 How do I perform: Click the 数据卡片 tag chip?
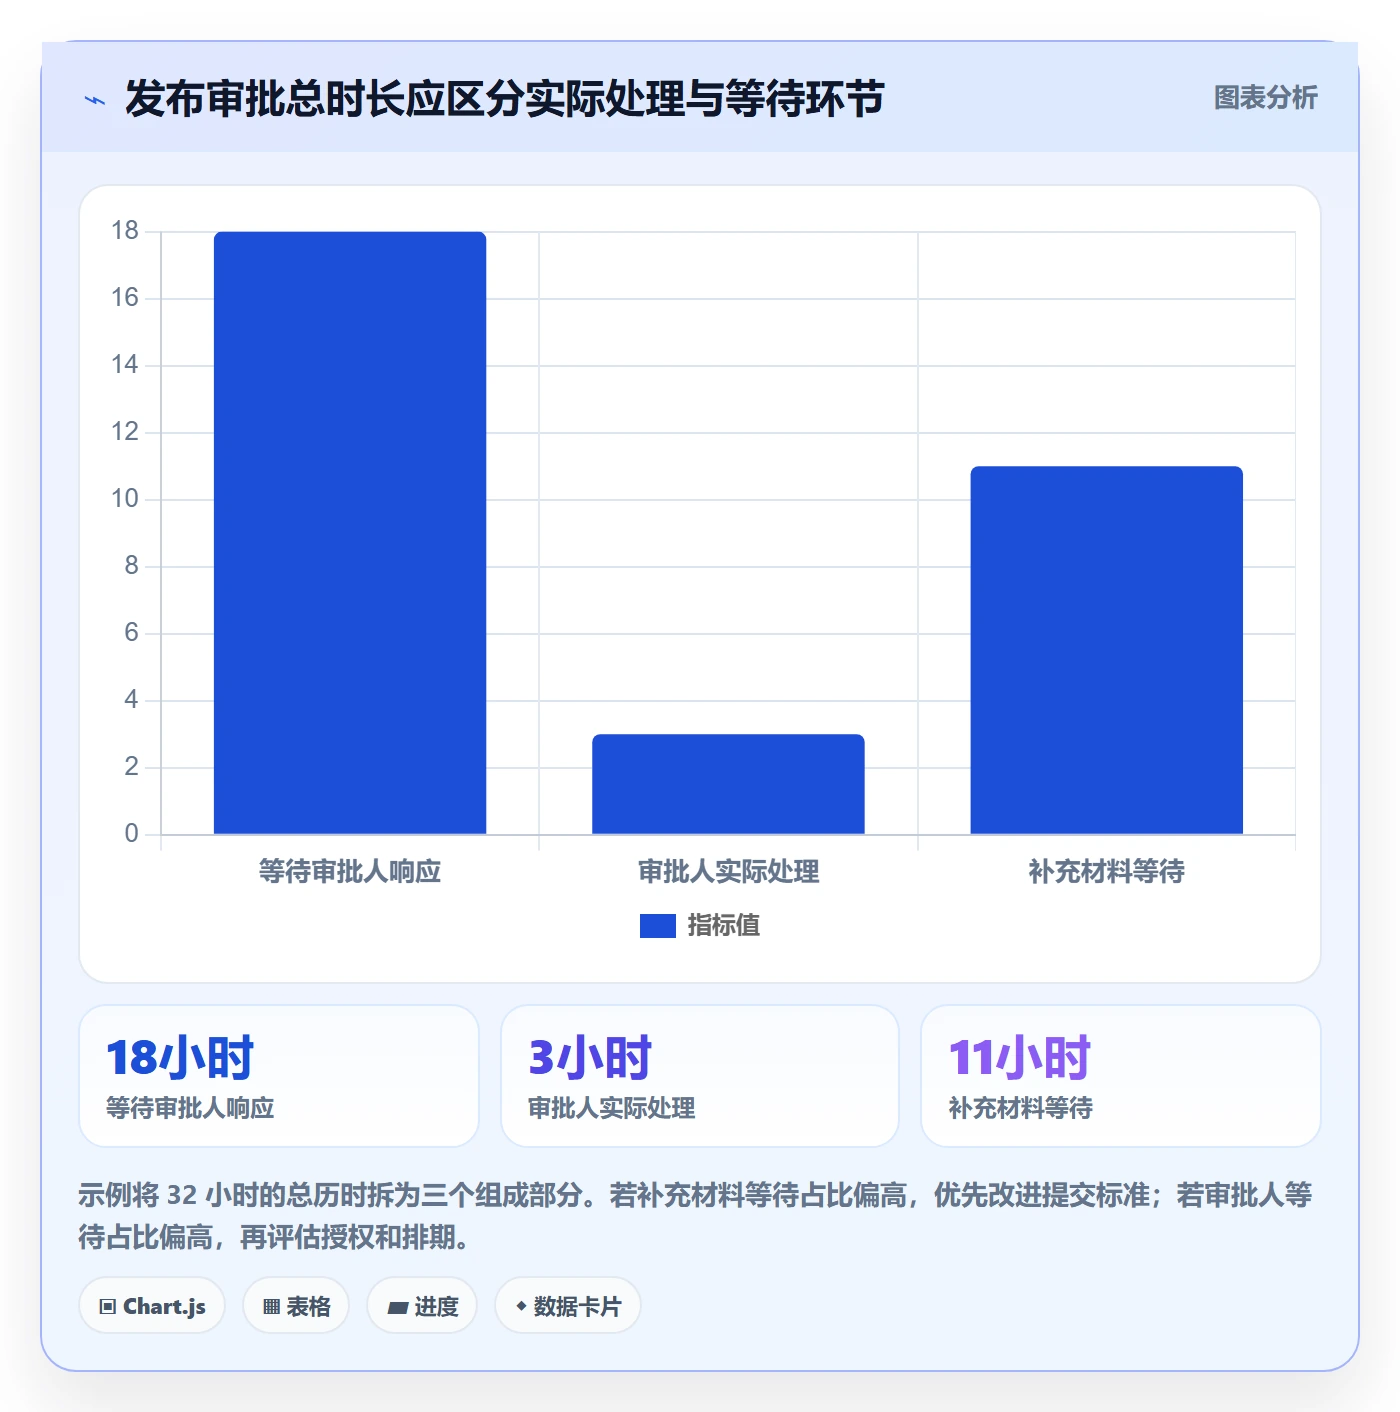[x=568, y=1306]
